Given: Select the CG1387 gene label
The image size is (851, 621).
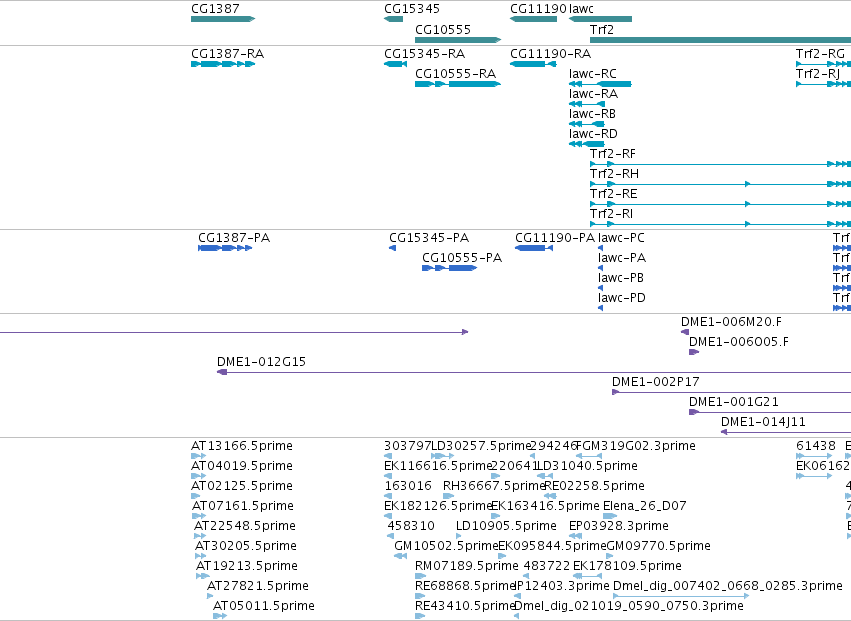Looking at the screenshot, I should tap(215, 9).
